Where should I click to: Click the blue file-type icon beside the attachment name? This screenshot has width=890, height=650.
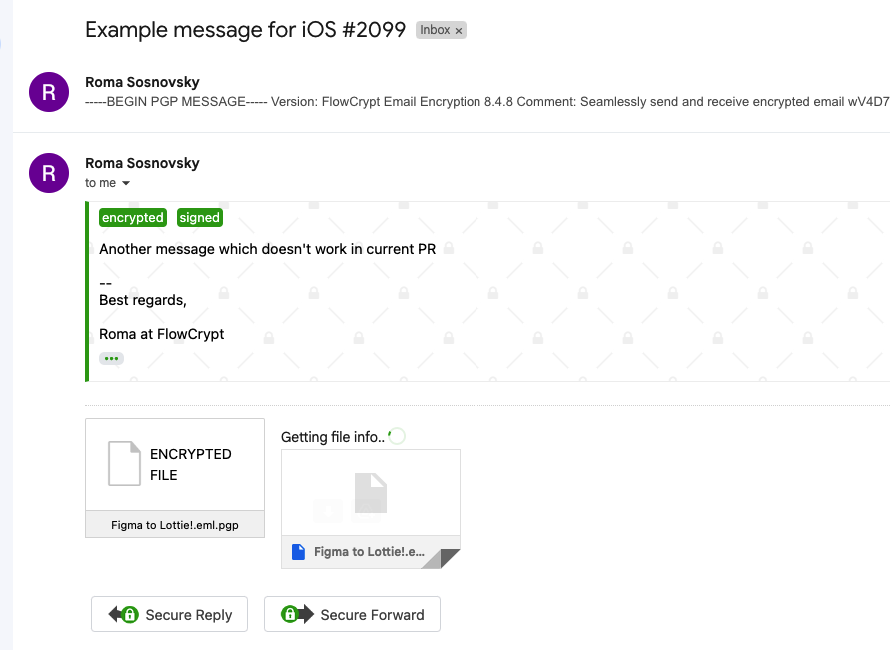coord(298,551)
